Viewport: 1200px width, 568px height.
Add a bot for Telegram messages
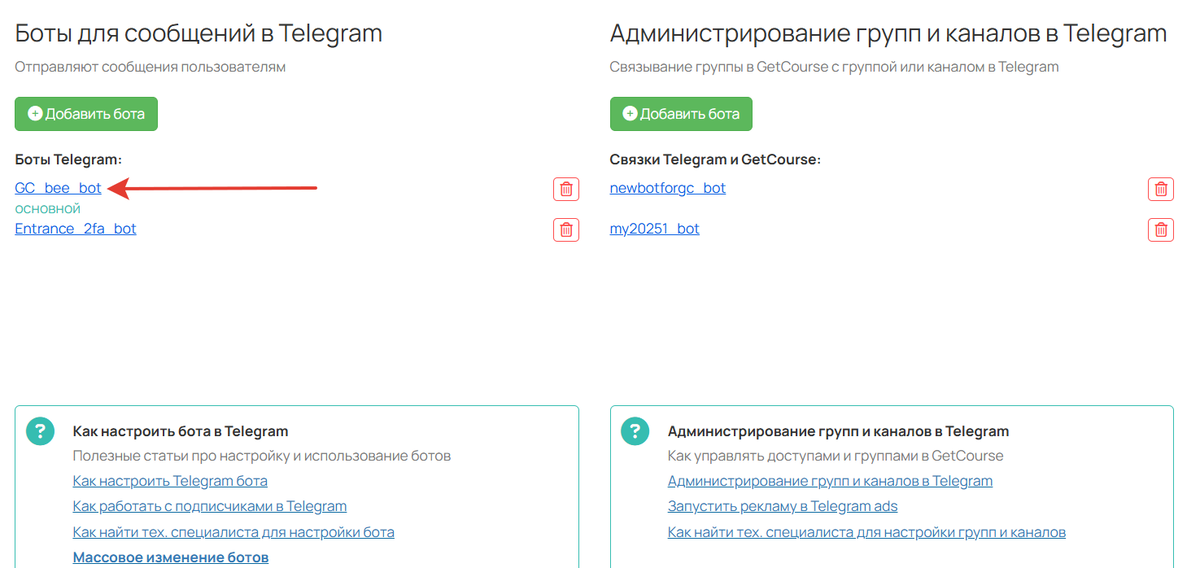click(86, 114)
